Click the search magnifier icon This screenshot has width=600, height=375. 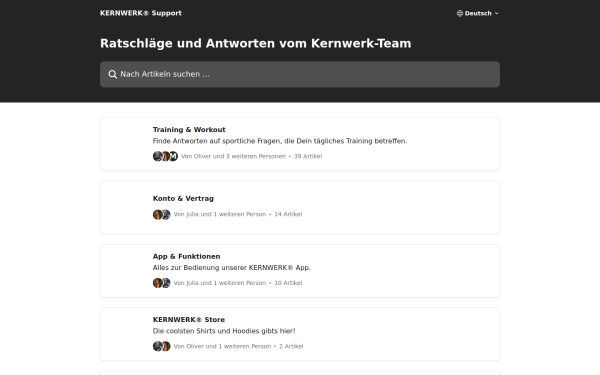click(112, 74)
